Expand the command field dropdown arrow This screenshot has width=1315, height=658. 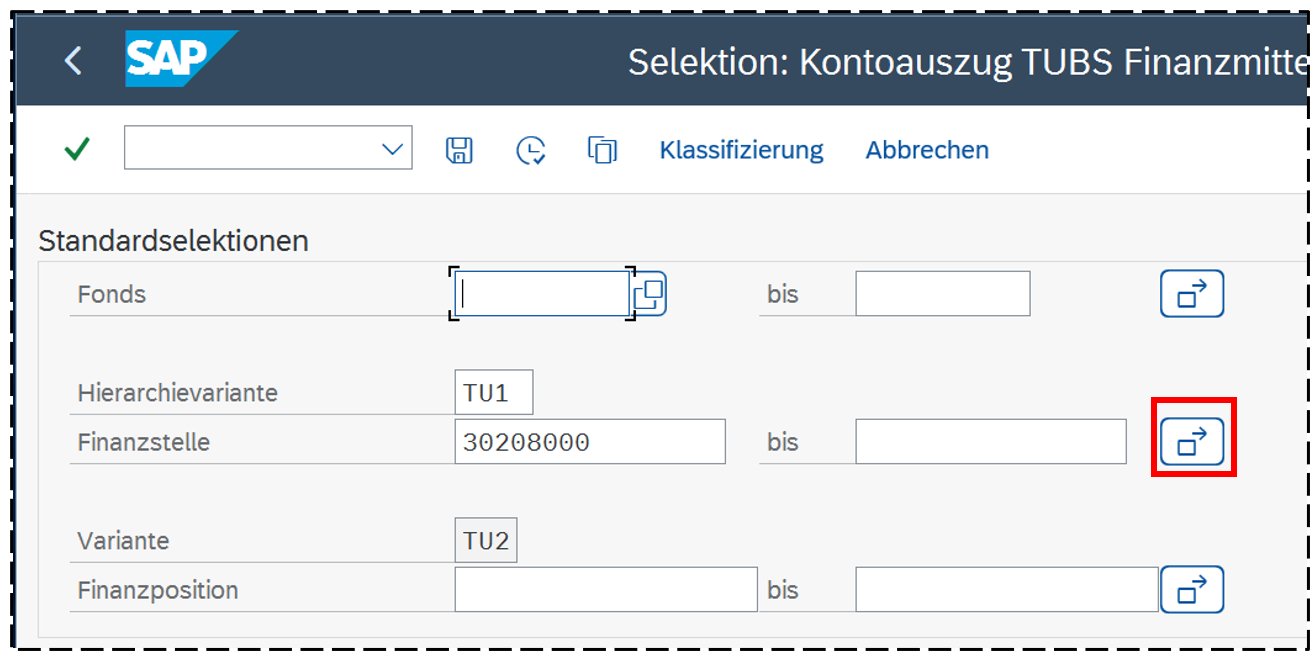(x=391, y=149)
